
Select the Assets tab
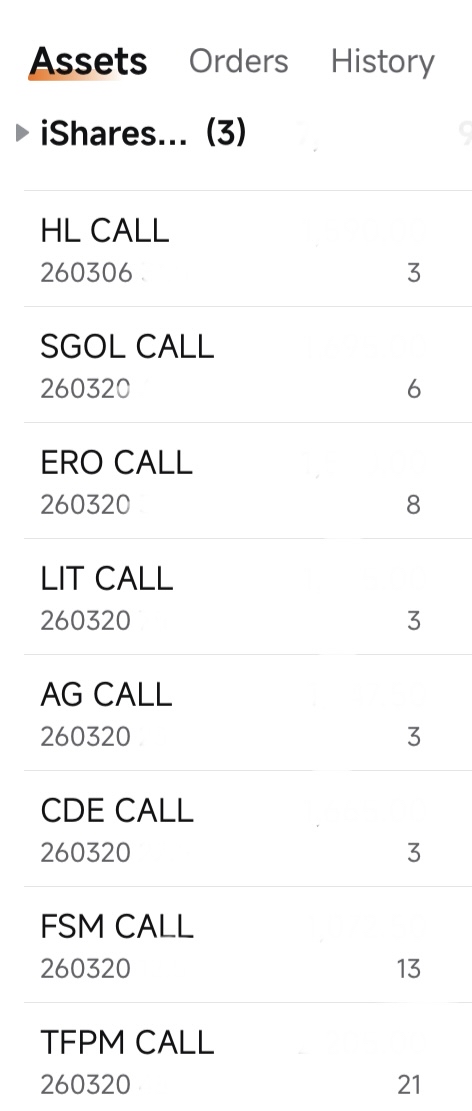click(x=88, y=62)
